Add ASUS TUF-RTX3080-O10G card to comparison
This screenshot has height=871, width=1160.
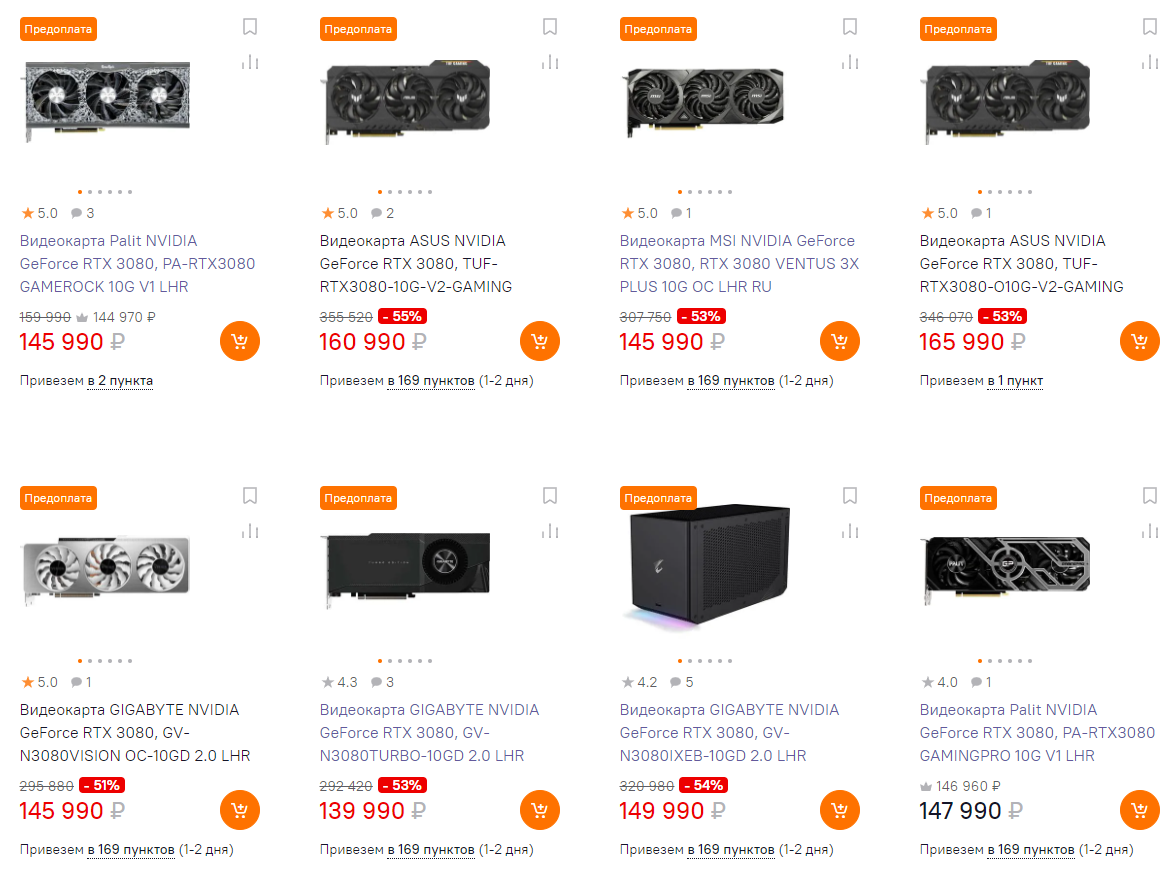click(1150, 62)
